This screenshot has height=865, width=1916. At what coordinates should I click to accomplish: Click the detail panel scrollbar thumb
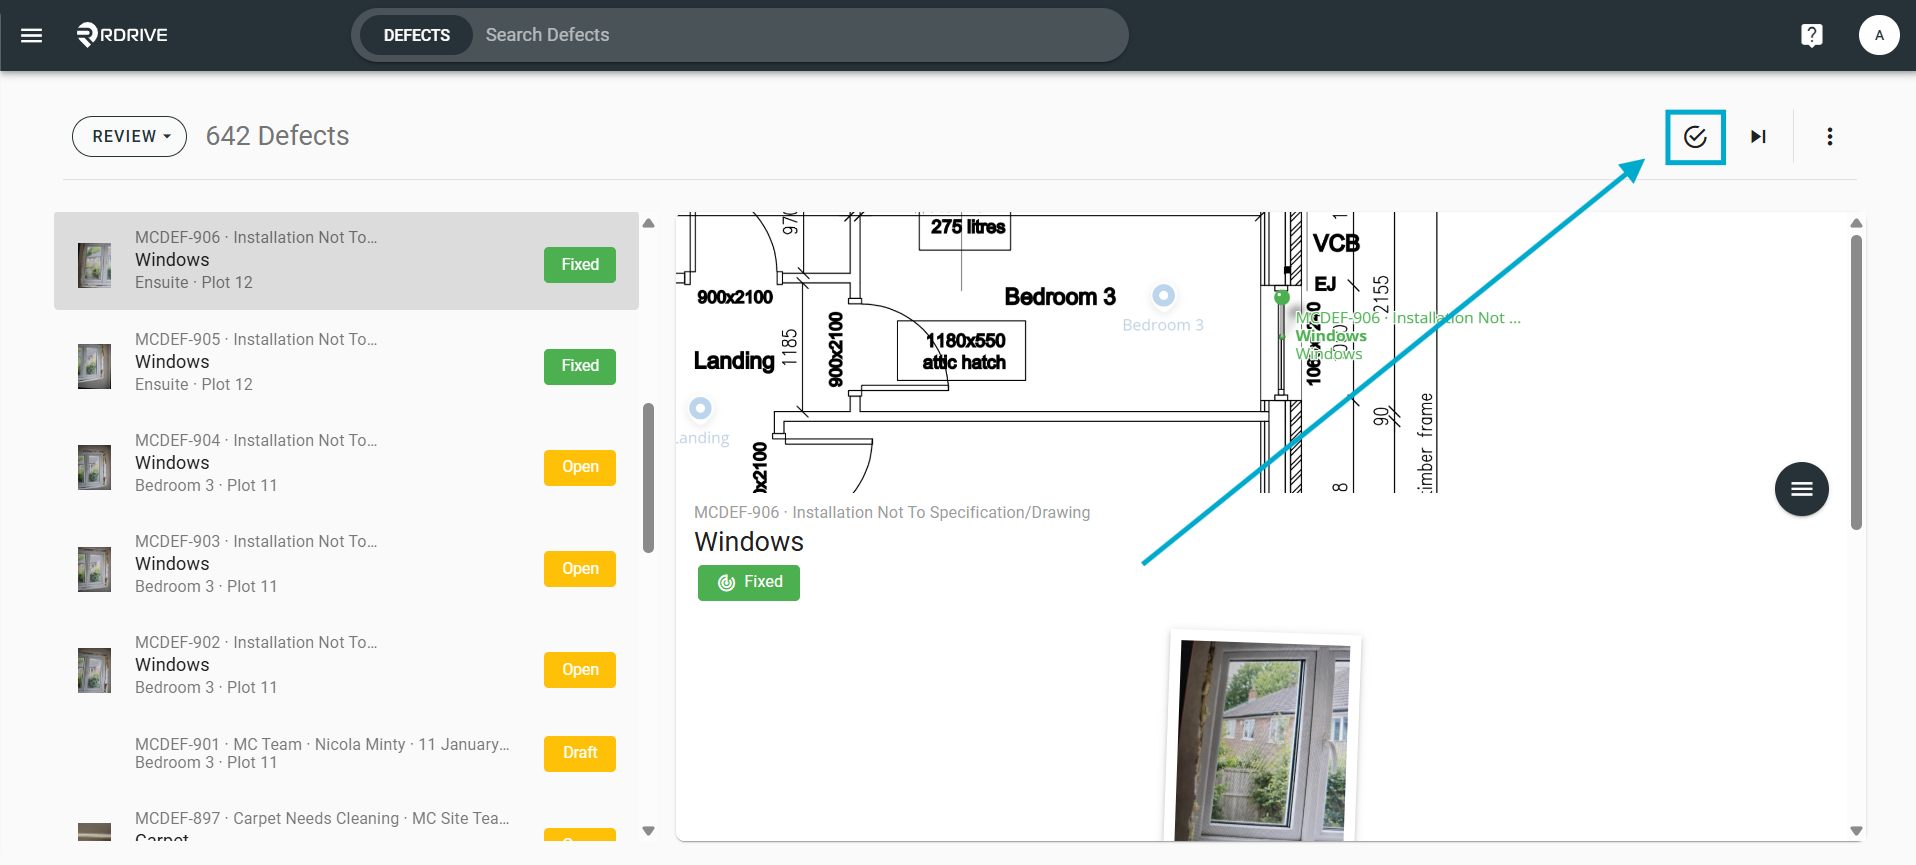click(x=1856, y=382)
